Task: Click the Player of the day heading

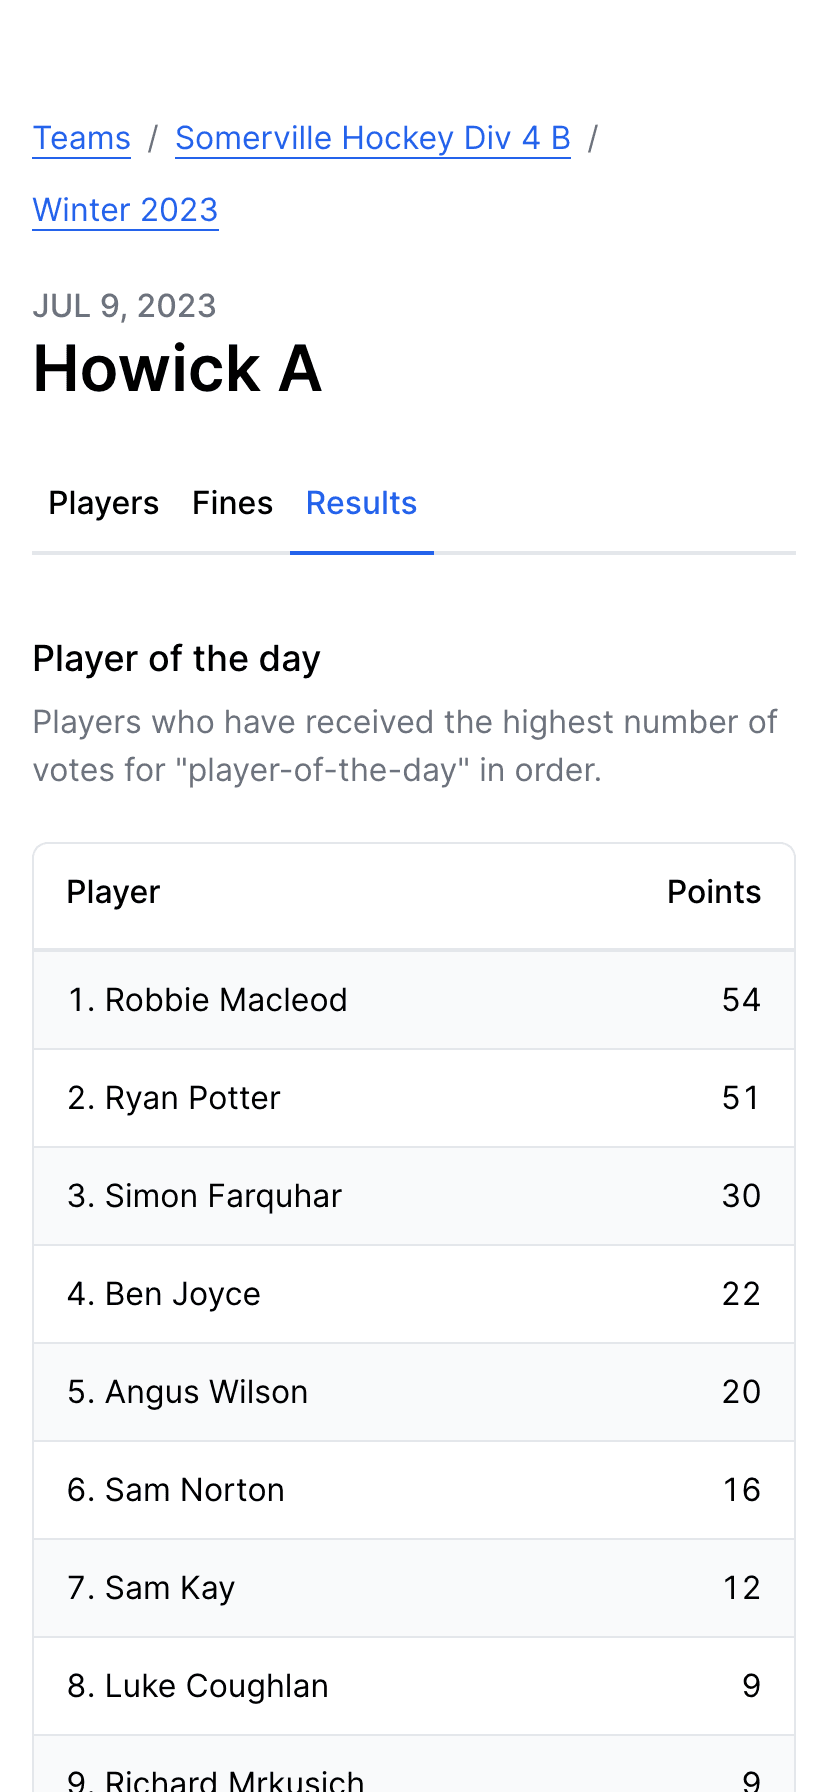Action: click(x=176, y=659)
